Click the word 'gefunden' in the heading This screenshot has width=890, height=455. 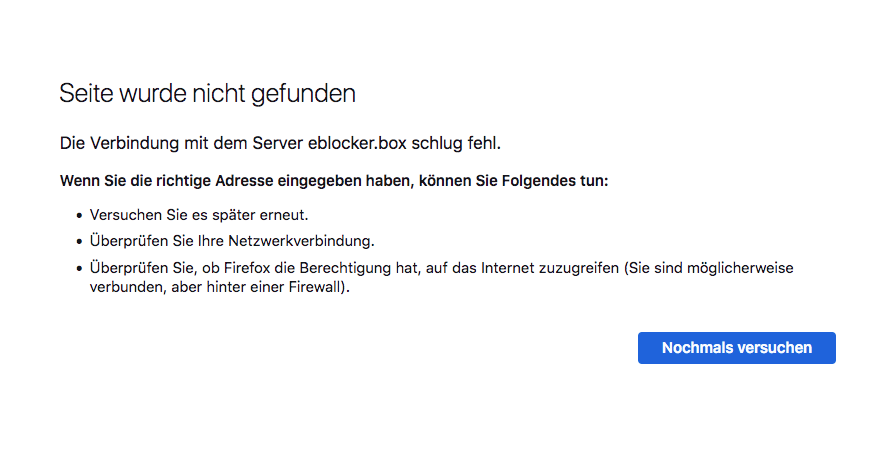(303, 94)
